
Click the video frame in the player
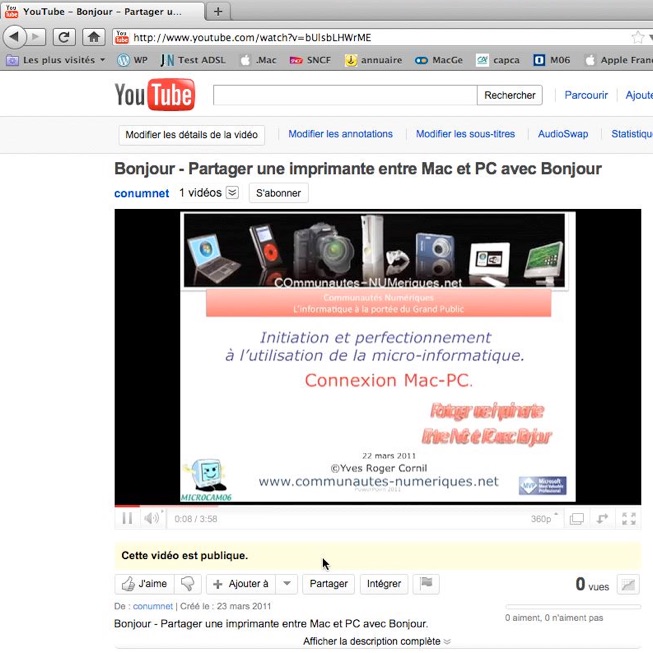click(x=378, y=356)
